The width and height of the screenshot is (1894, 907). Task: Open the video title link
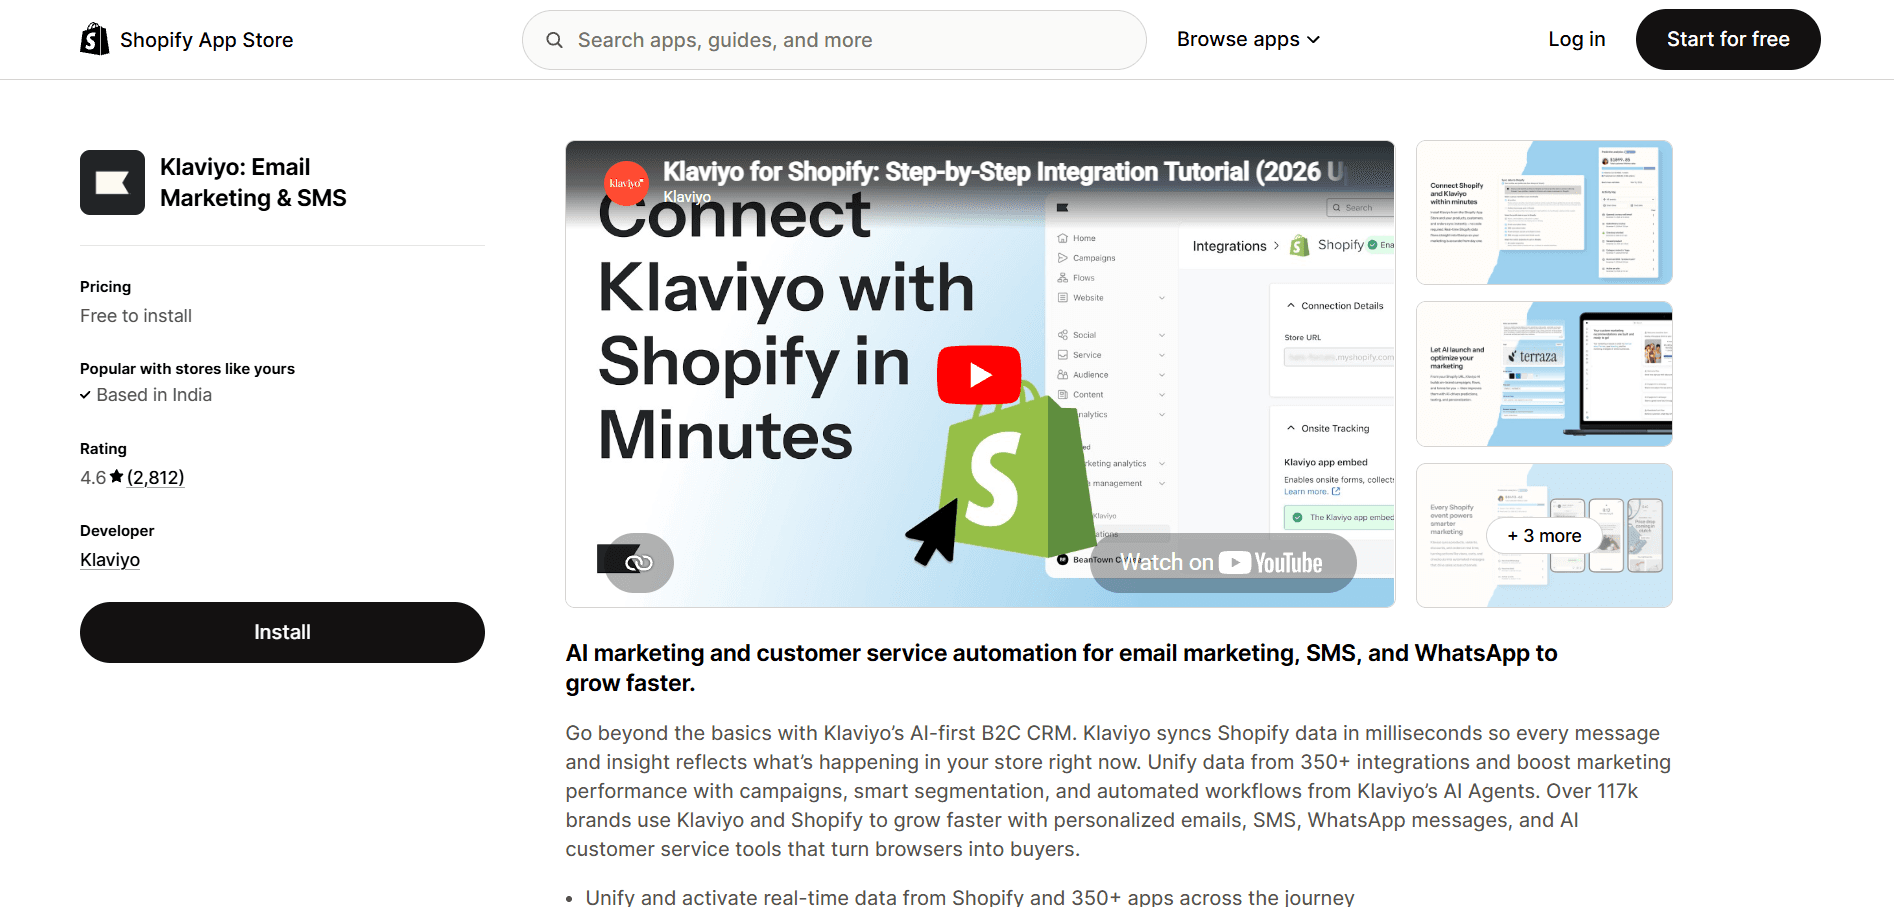[x=1003, y=172]
